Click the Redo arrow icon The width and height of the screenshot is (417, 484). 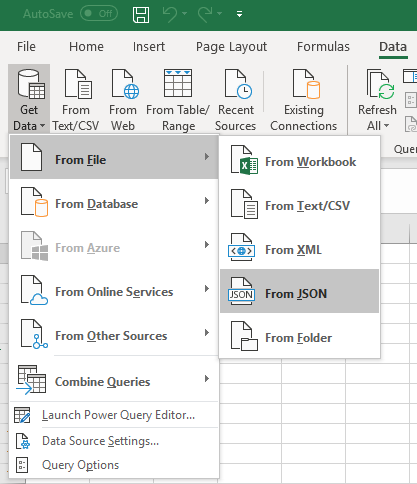(x=205, y=14)
